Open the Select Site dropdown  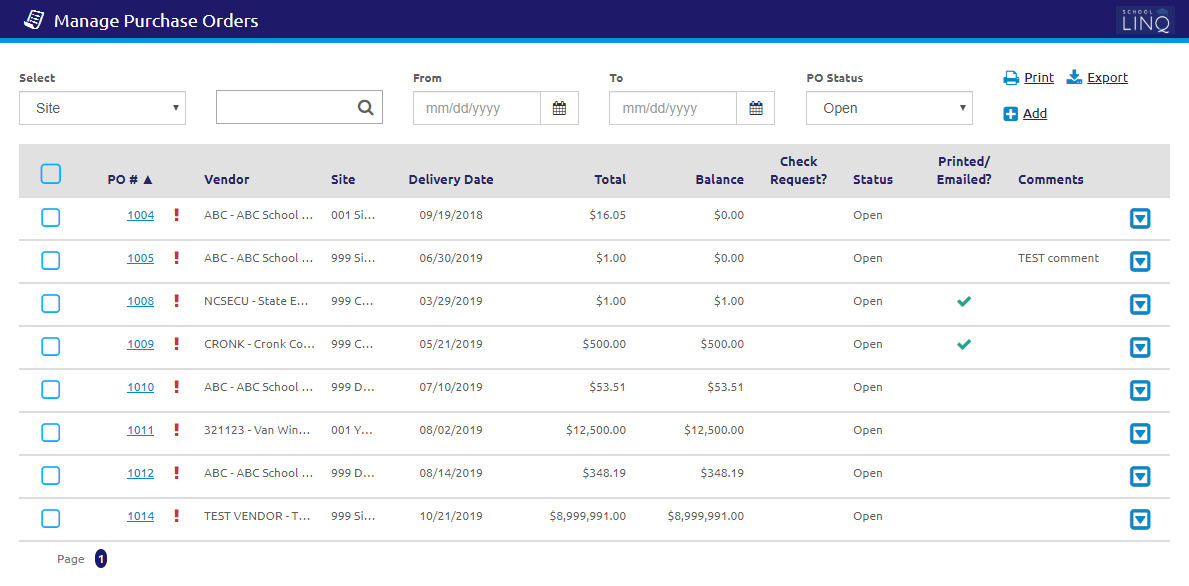[102, 108]
